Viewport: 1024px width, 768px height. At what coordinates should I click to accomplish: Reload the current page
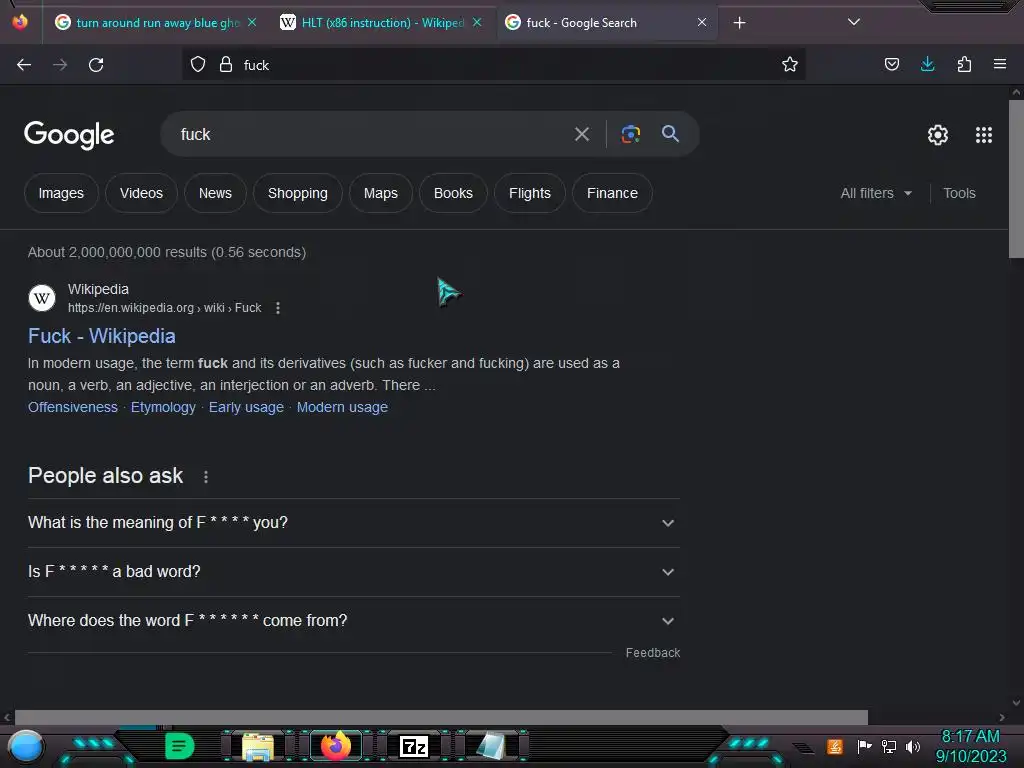pyautogui.click(x=96, y=65)
